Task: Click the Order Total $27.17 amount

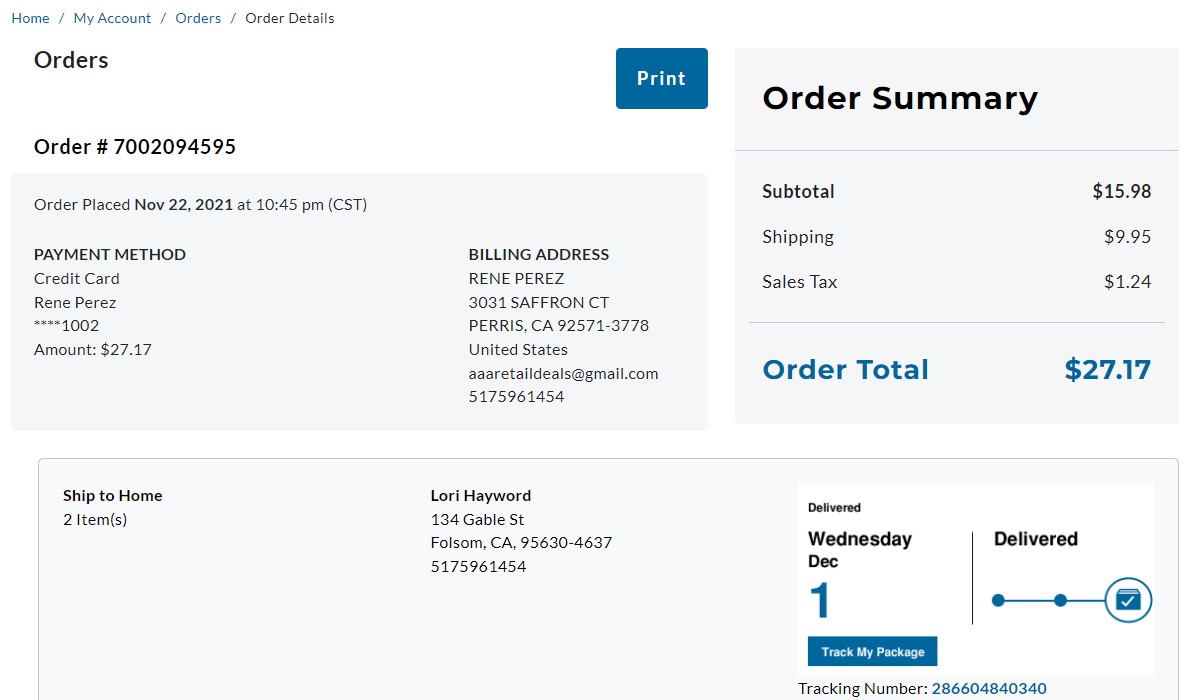Action: 1107,370
